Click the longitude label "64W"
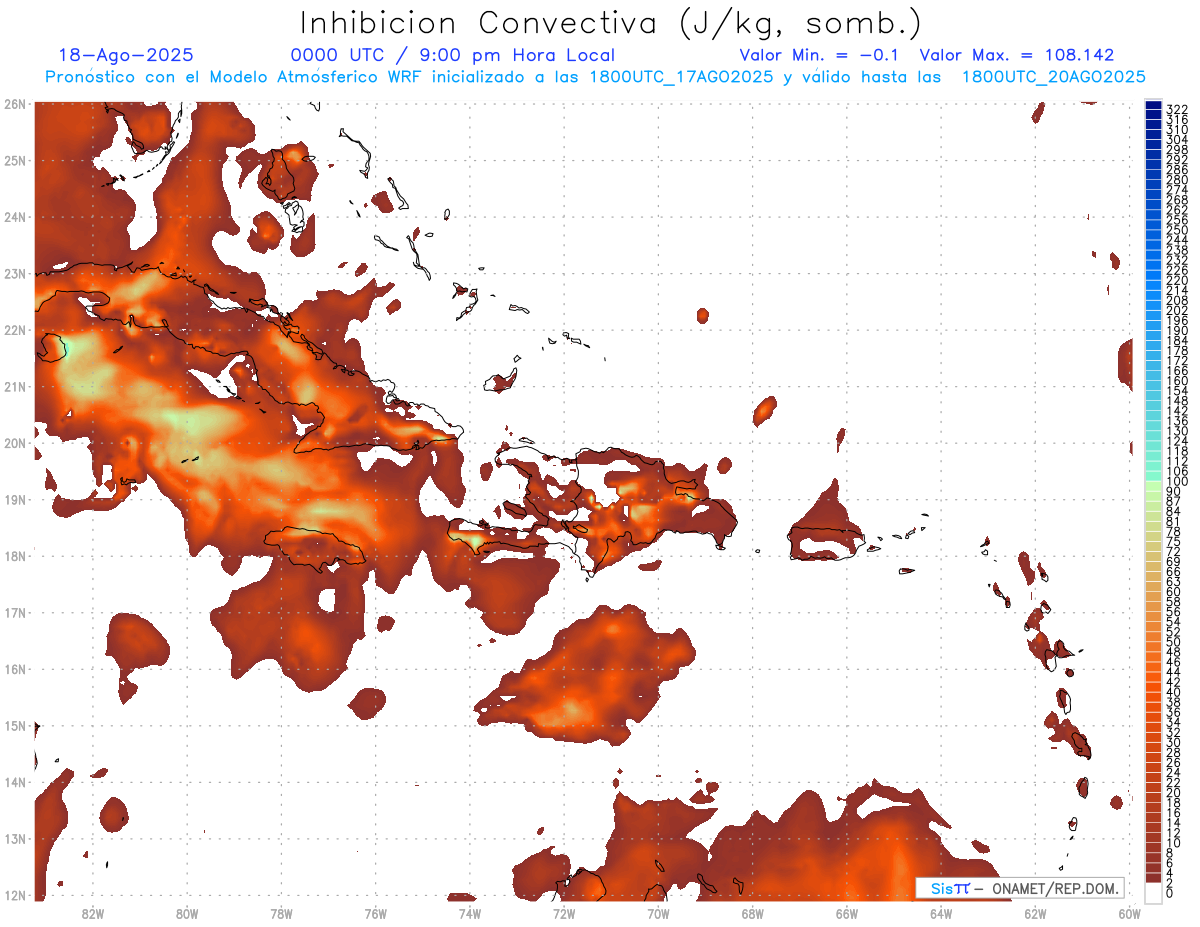 point(941,913)
